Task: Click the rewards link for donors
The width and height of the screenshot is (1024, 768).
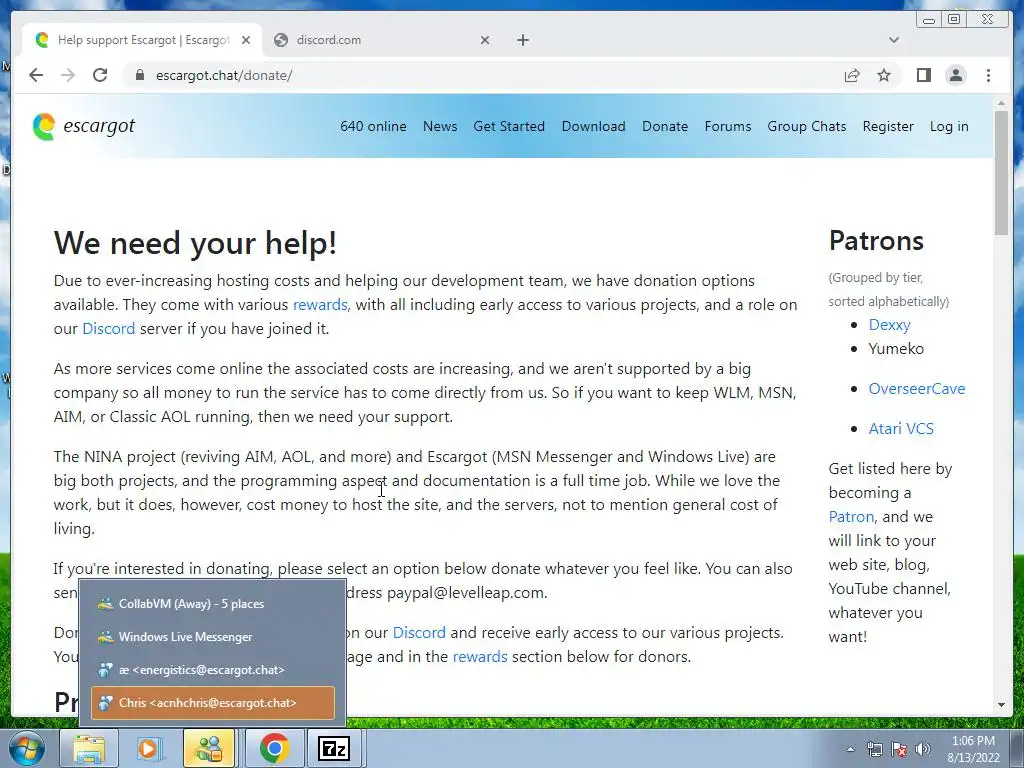Action: click(x=479, y=656)
